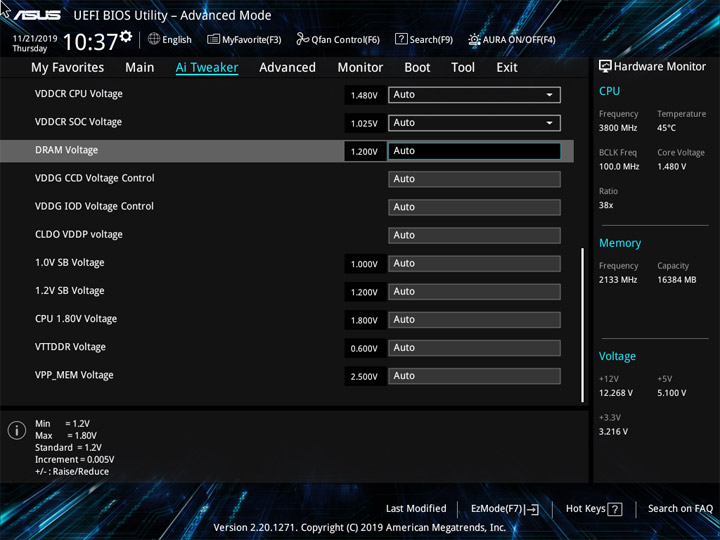Click Memory Capacity 16384 MB value
Viewport: 720px width, 540px height.
(677, 280)
